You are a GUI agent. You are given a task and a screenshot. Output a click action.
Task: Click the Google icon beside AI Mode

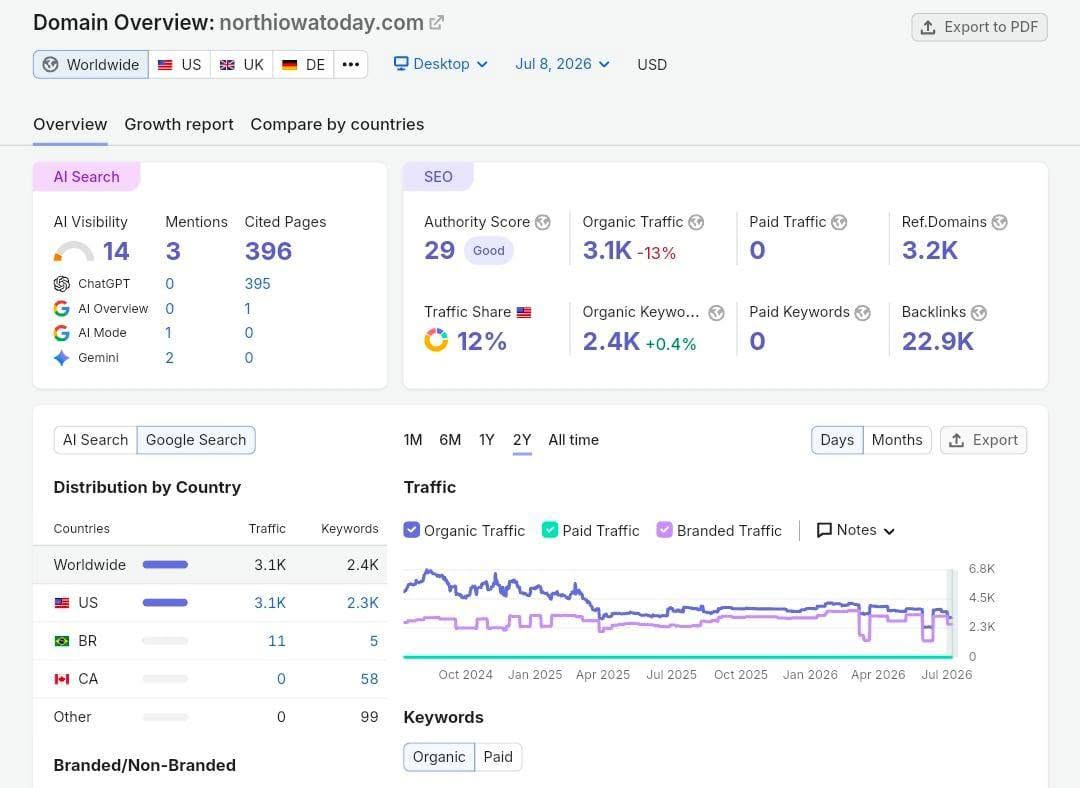pos(61,333)
